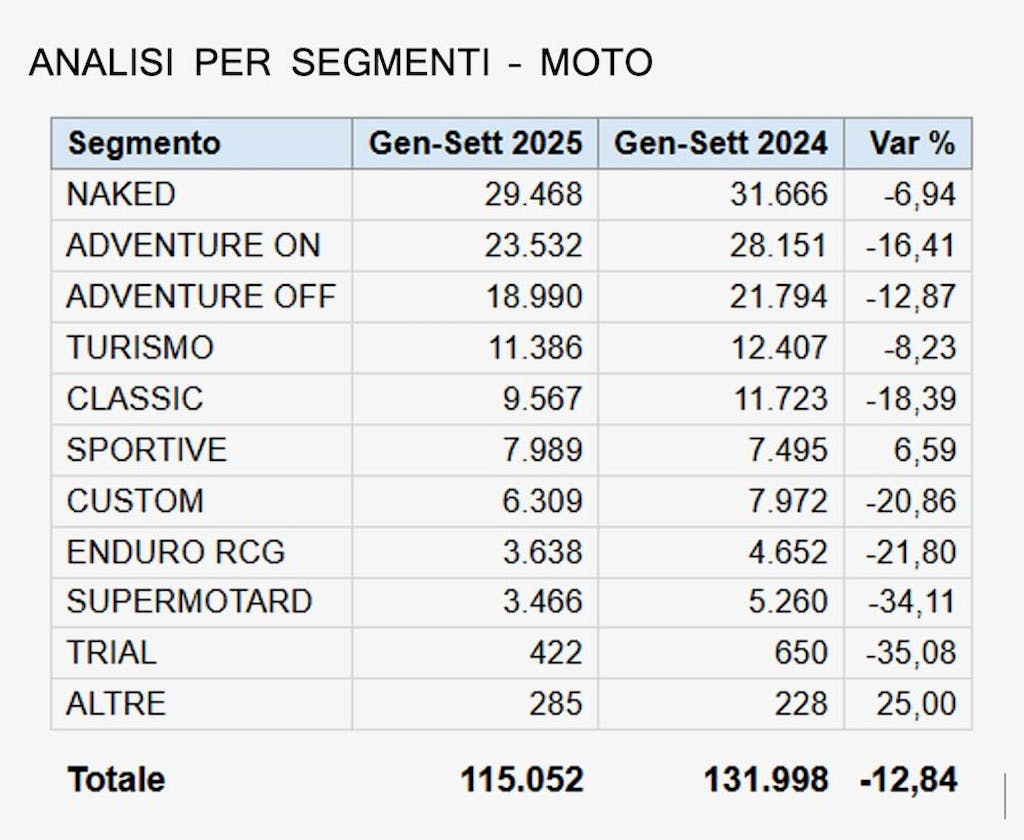1024x840 pixels.
Task: Click the TURISMO segment cell
Action: (140, 348)
